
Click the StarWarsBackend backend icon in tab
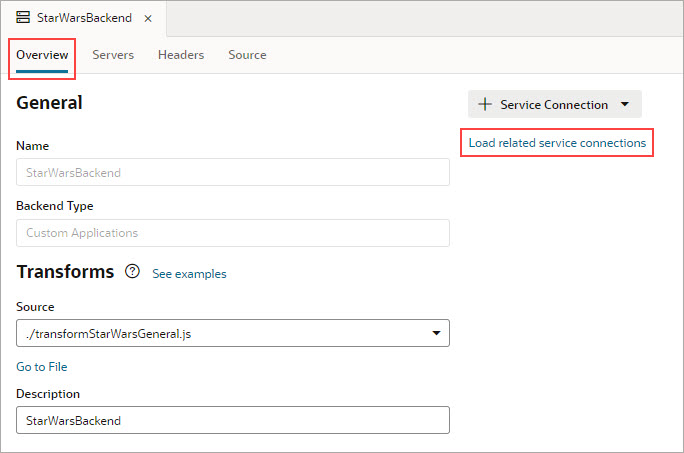point(23,17)
